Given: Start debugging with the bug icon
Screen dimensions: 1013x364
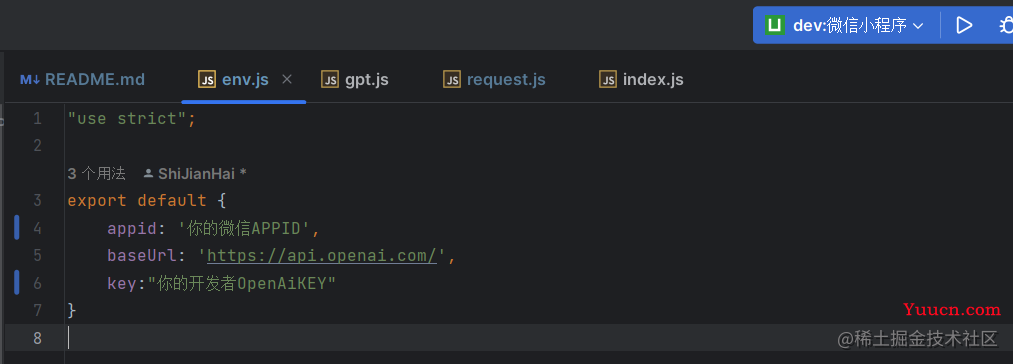Looking at the screenshot, I should click(1005, 25).
